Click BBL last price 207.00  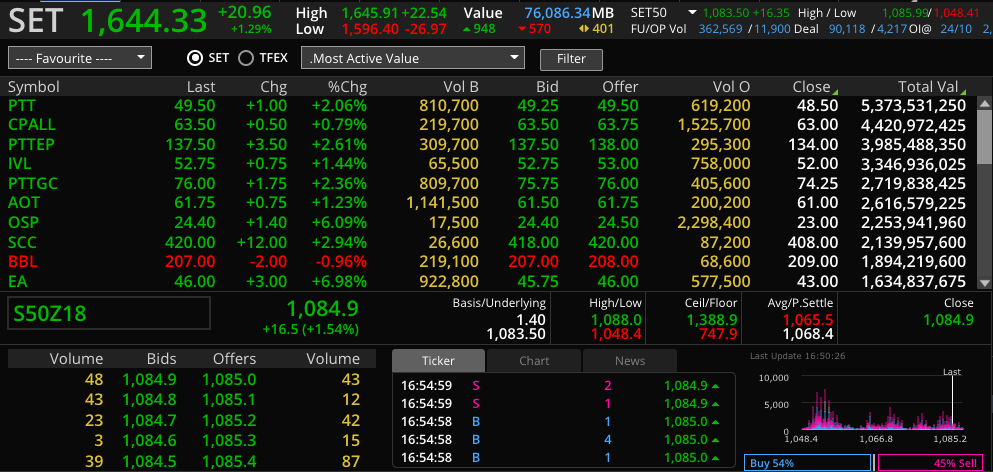coord(190,262)
